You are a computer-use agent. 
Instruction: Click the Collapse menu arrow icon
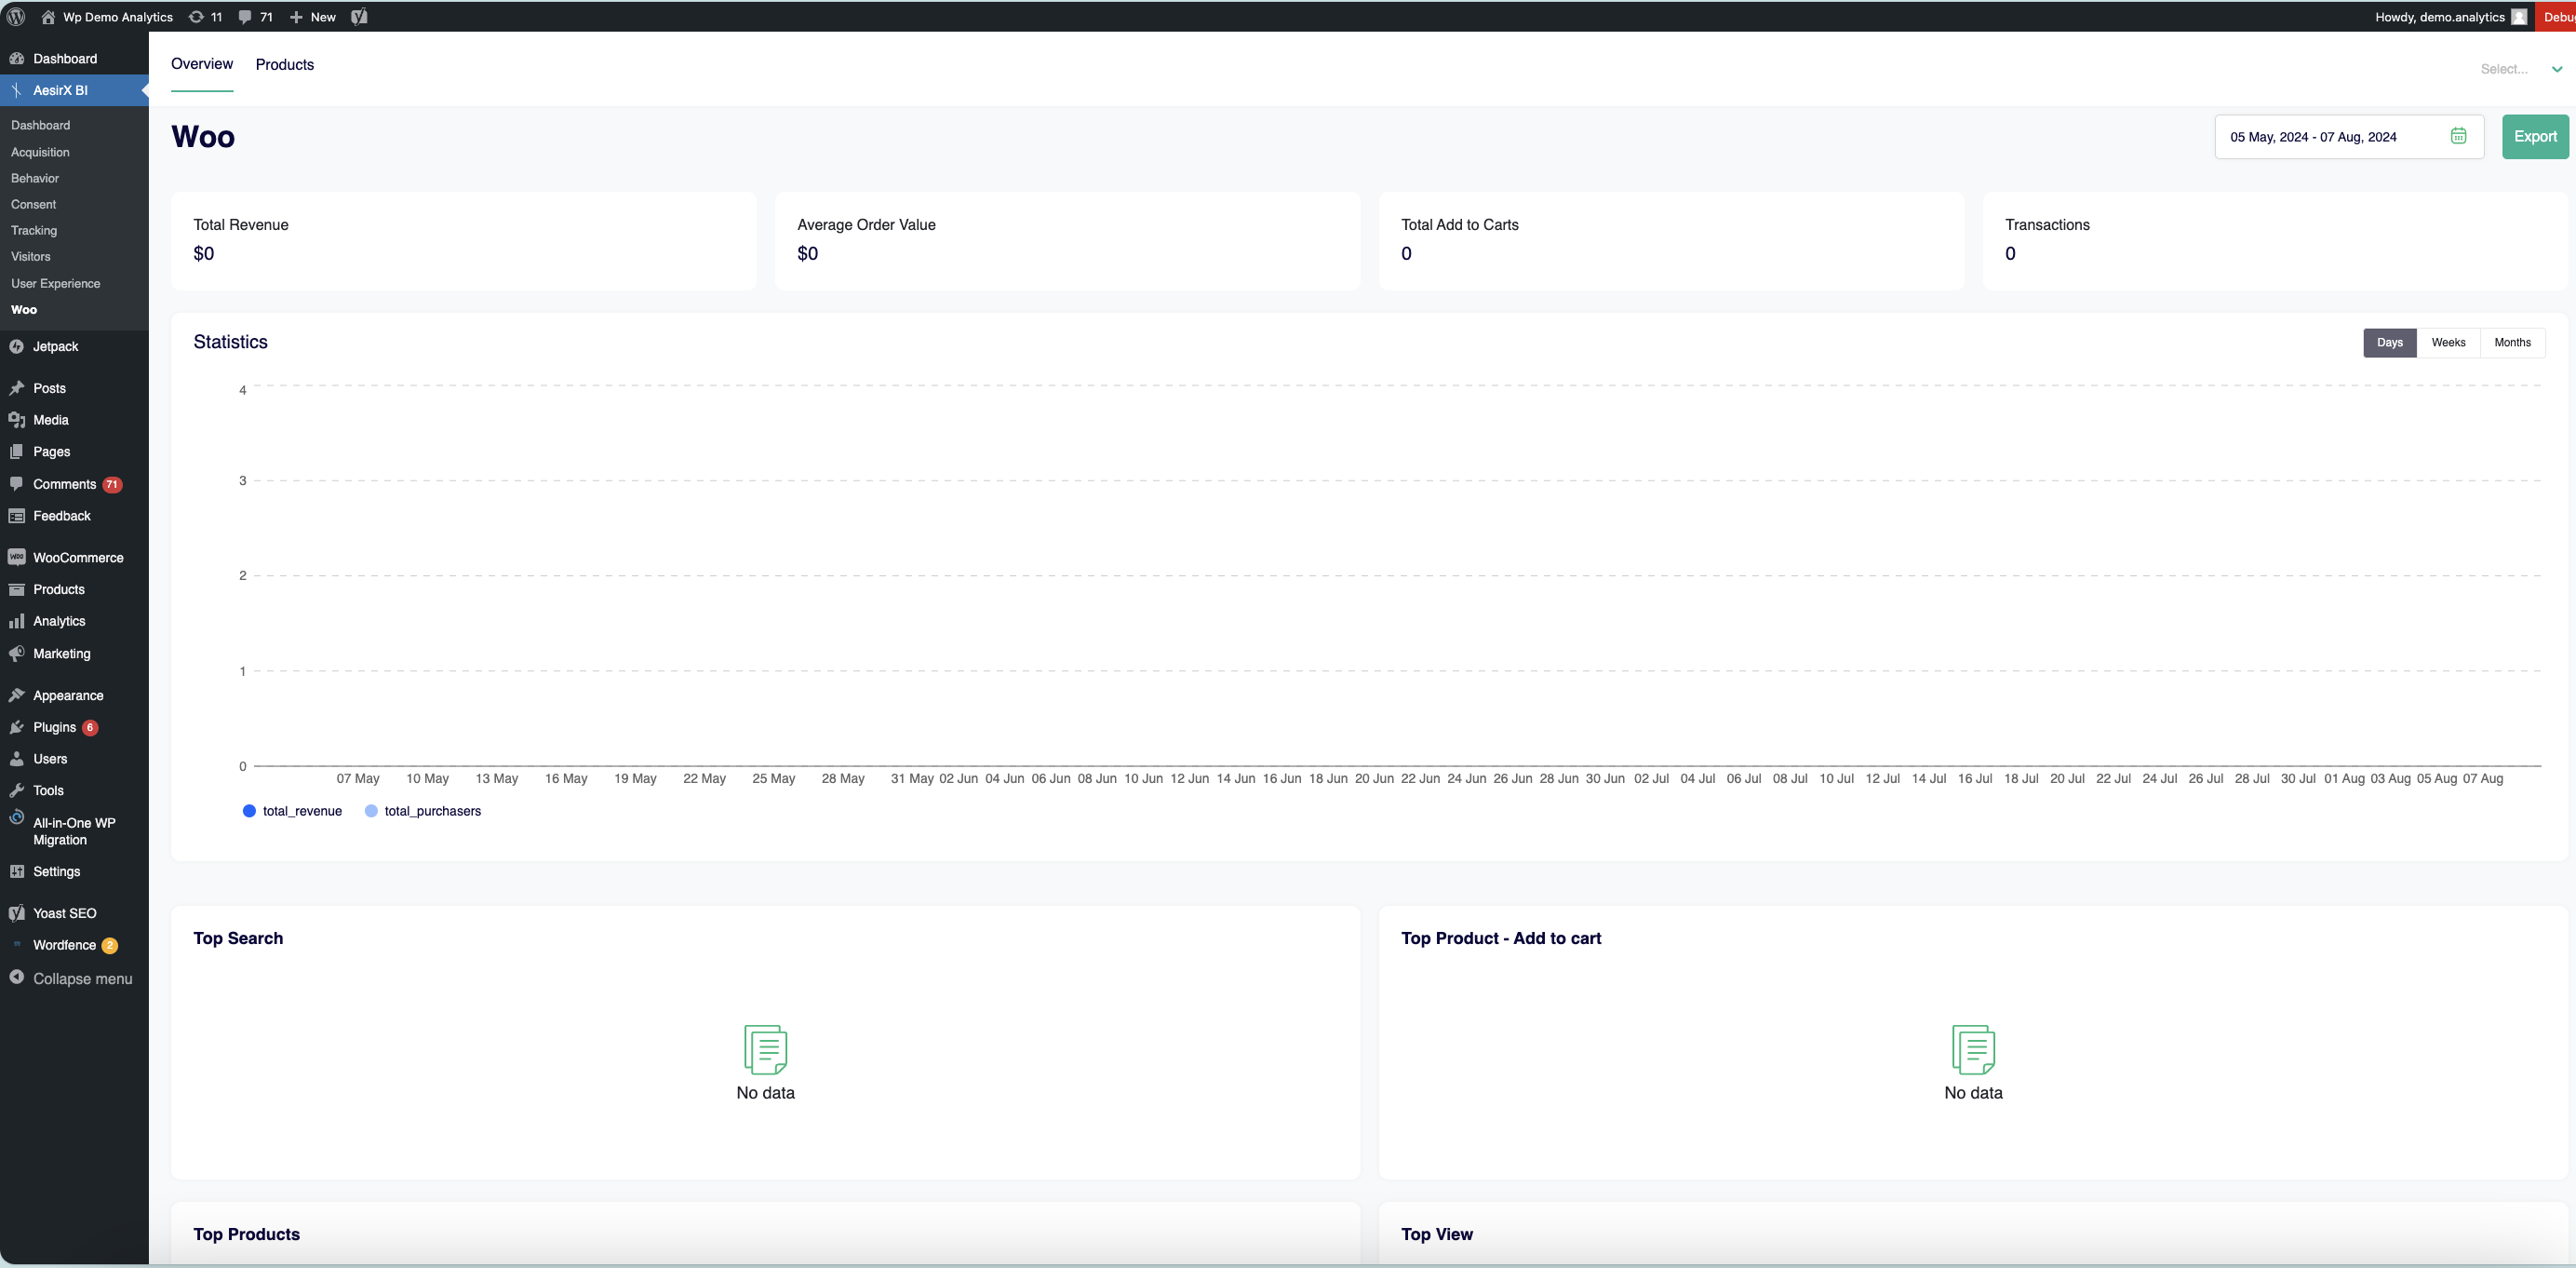[17, 977]
